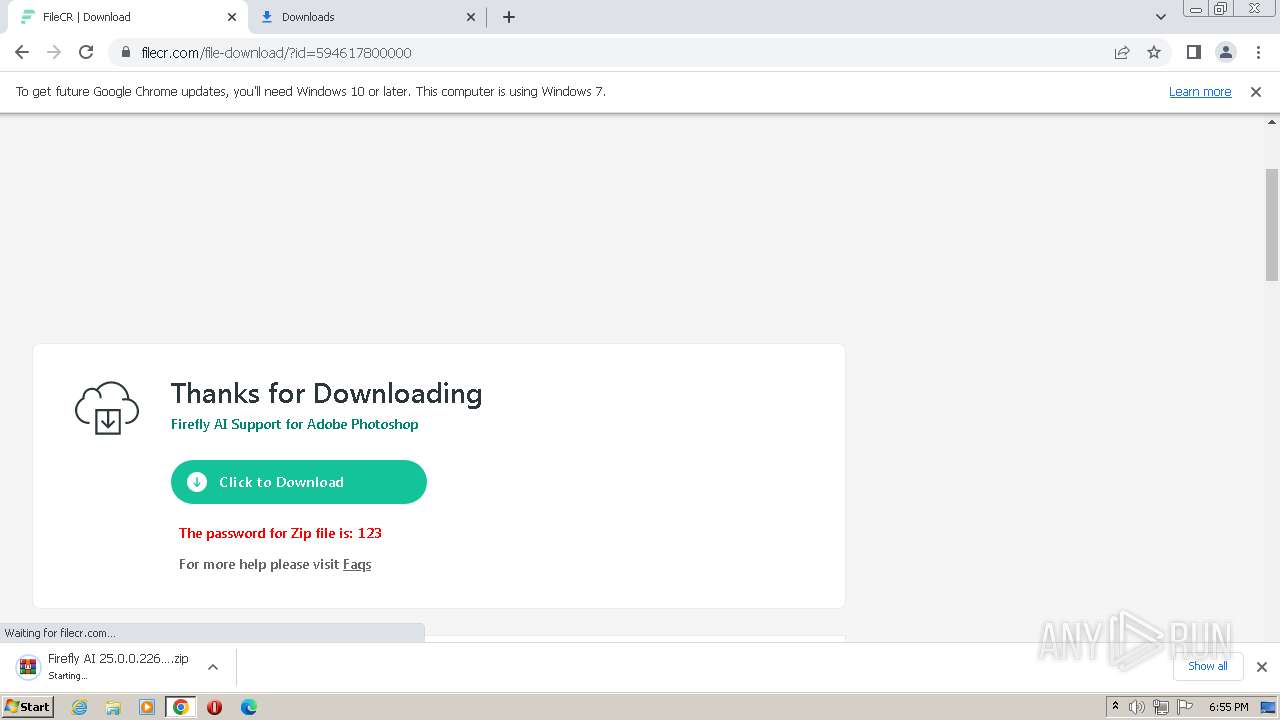This screenshot has height=720, width=1280.
Task: Reload the FileCR page
Action: click(x=86, y=52)
